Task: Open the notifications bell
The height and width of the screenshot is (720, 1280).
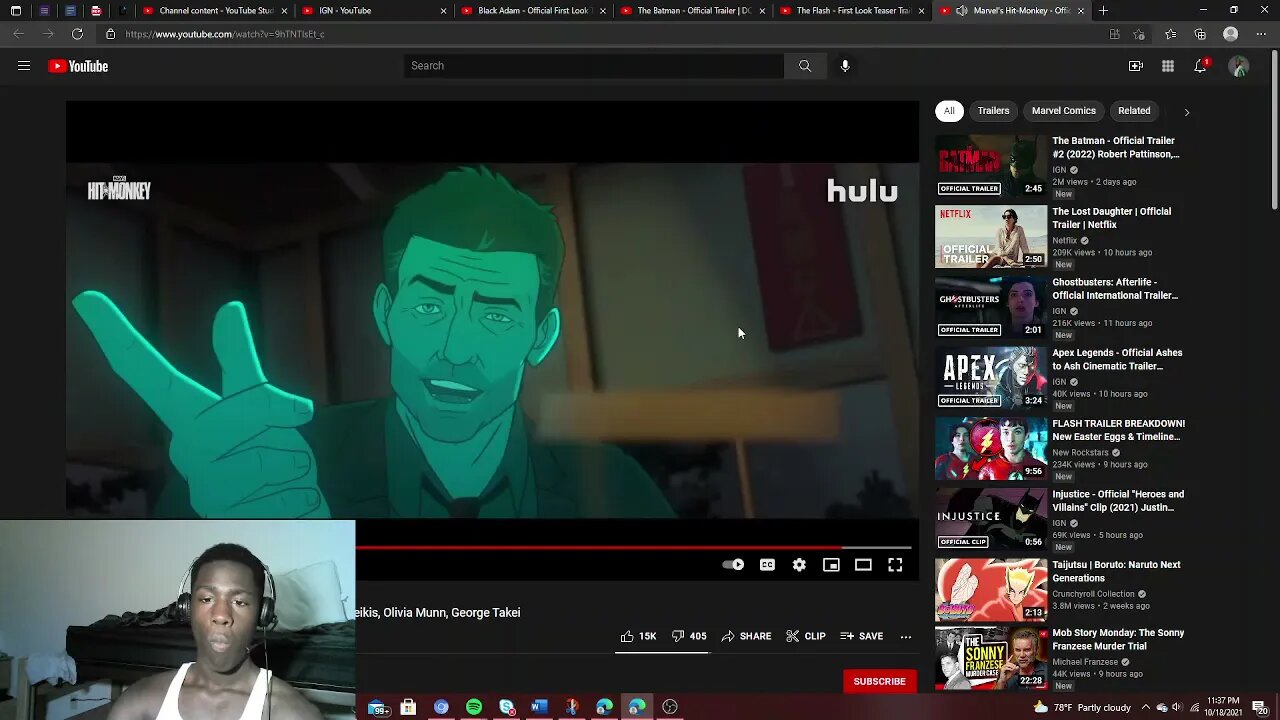Action: [1200, 66]
